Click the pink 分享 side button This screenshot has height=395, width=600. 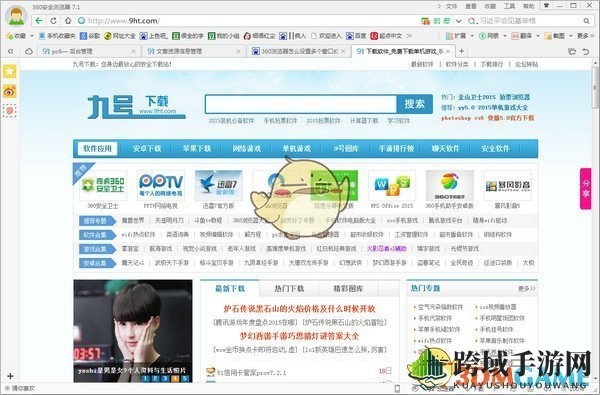(585, 189)
